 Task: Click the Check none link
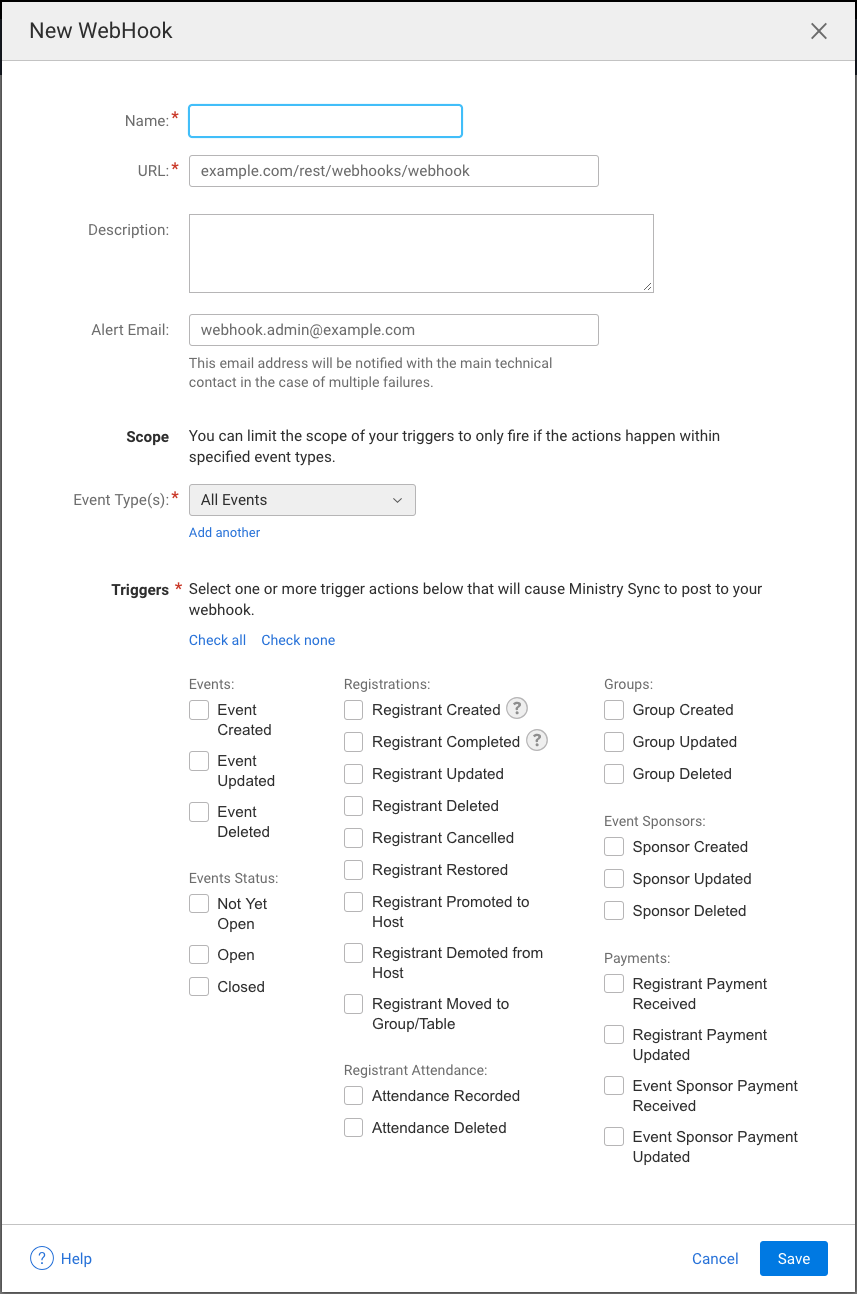(298, 640)
